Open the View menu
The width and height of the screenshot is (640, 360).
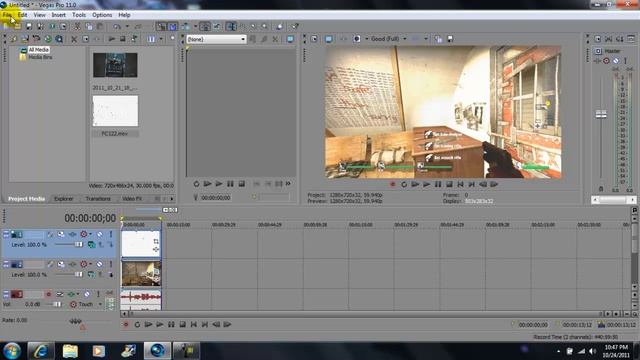tap(40, 15)
